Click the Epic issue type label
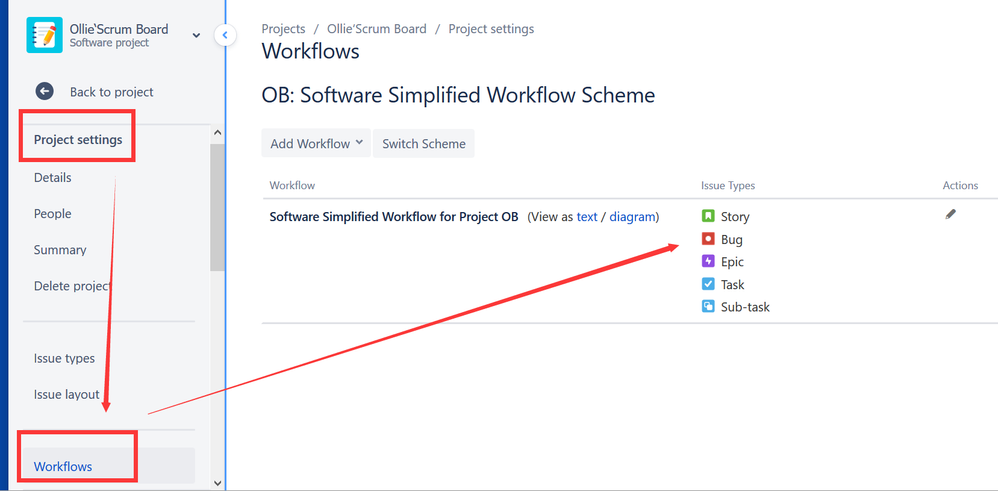The height and width of the screenshot is (491, 998). 733,262
